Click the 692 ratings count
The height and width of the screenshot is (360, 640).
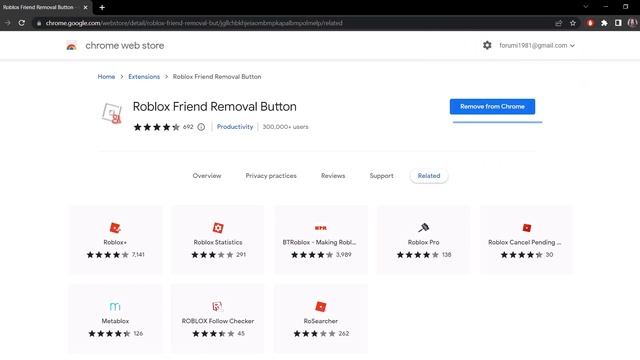pos(188,127)
